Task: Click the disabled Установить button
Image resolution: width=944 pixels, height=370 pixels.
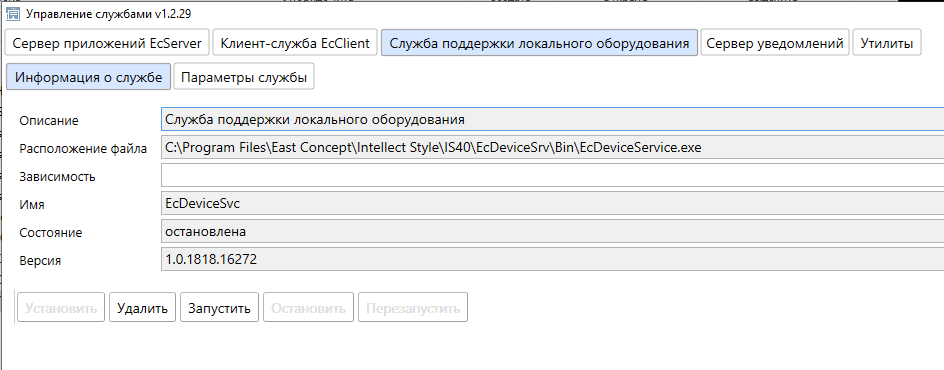Action: point(61,309)
